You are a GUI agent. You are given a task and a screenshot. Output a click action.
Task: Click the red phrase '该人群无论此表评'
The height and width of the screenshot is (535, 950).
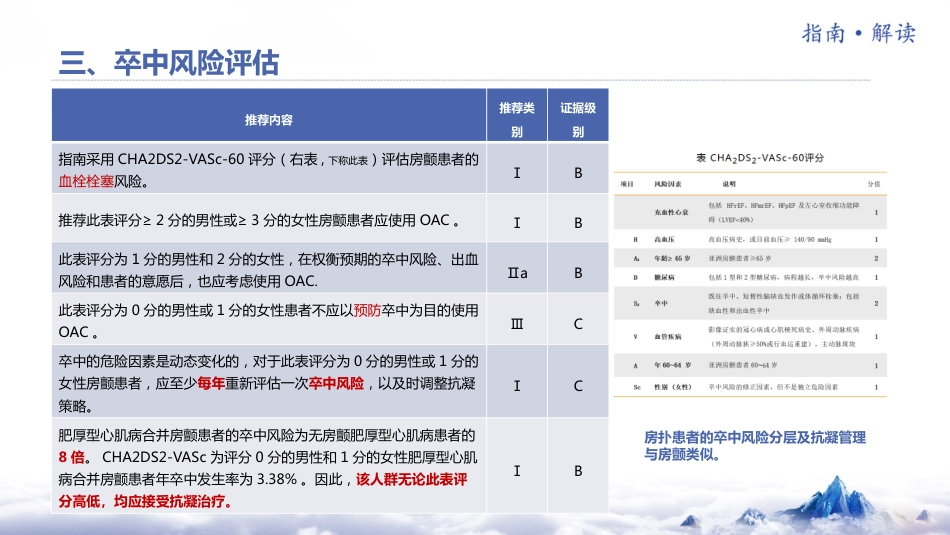pyautogui.click(x=411, y=479)
